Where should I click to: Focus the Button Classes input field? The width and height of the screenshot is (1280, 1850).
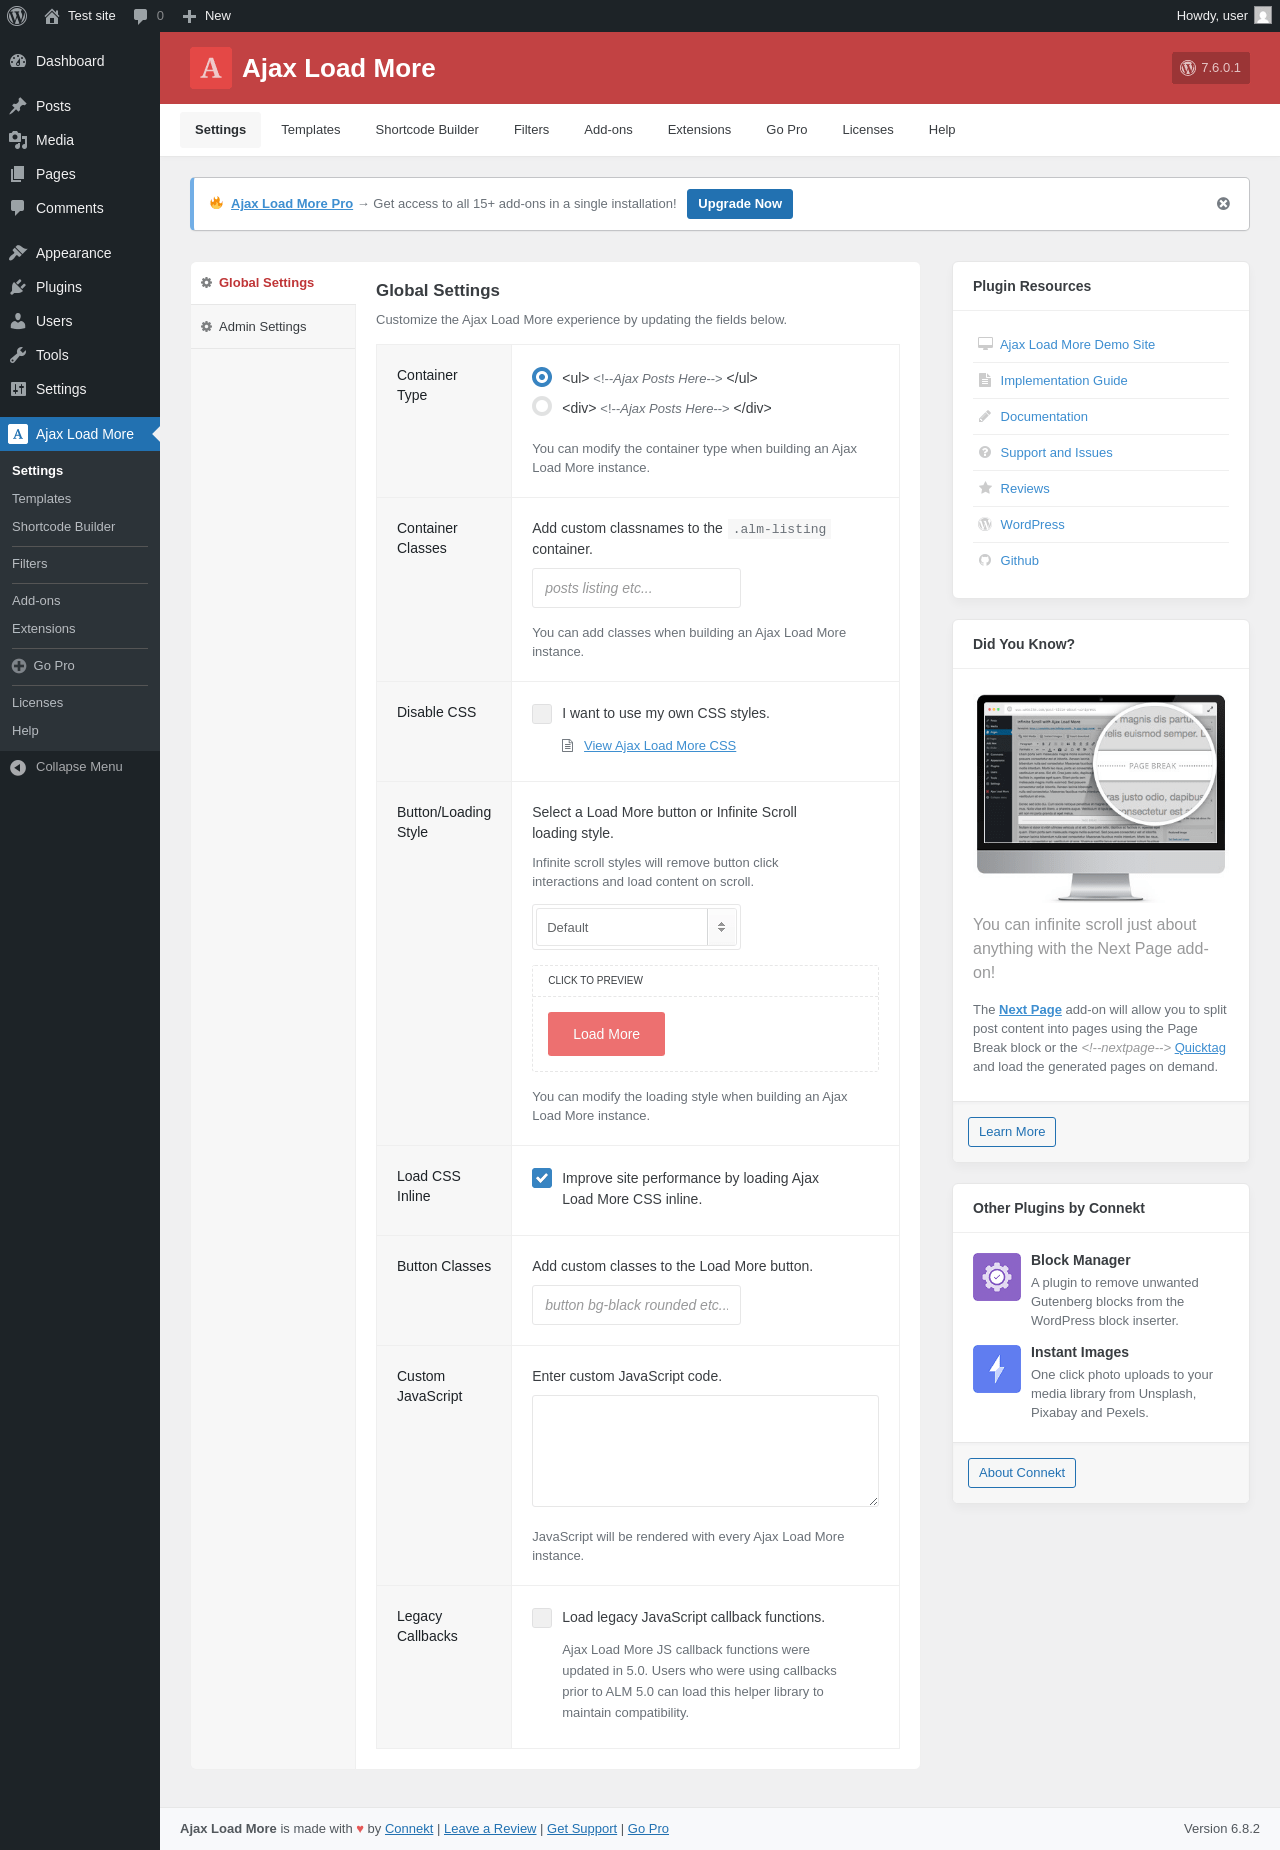636,1305
